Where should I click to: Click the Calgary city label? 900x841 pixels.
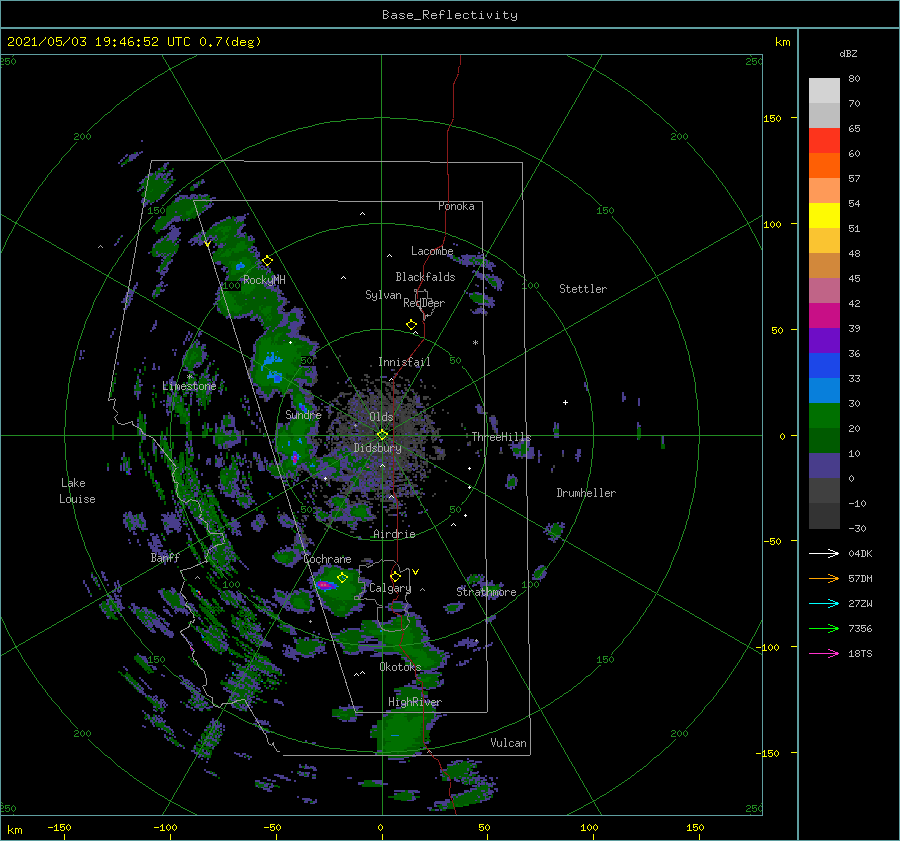(390, 588)
